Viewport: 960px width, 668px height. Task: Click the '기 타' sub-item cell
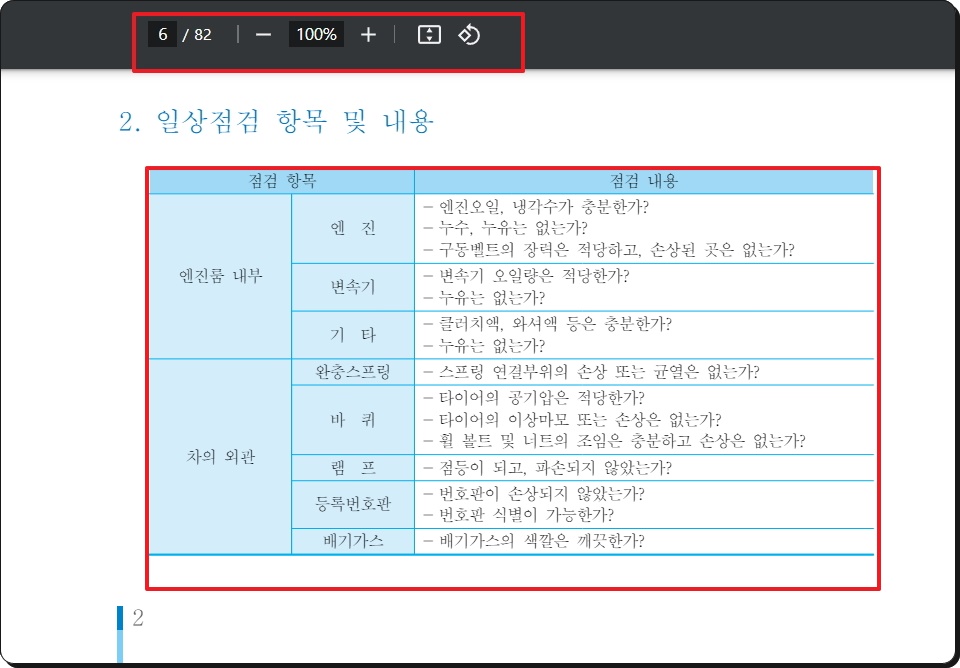(353, 335)
